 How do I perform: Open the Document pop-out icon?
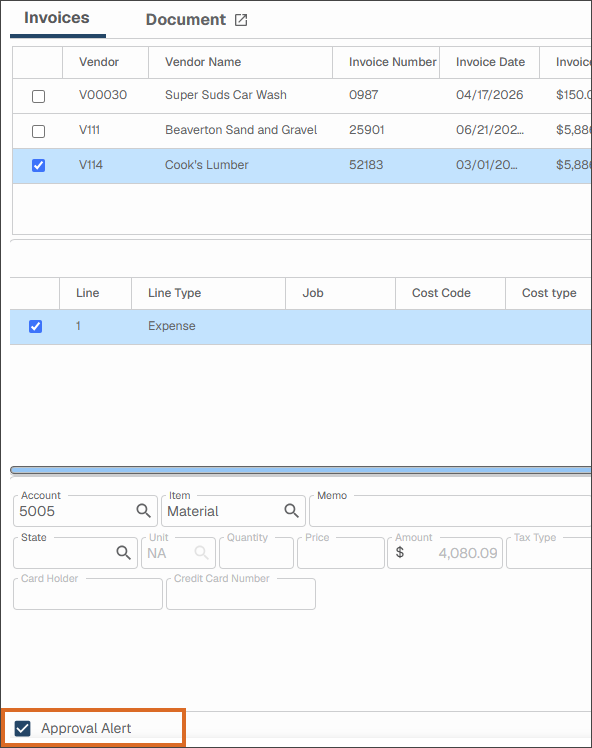241,20
